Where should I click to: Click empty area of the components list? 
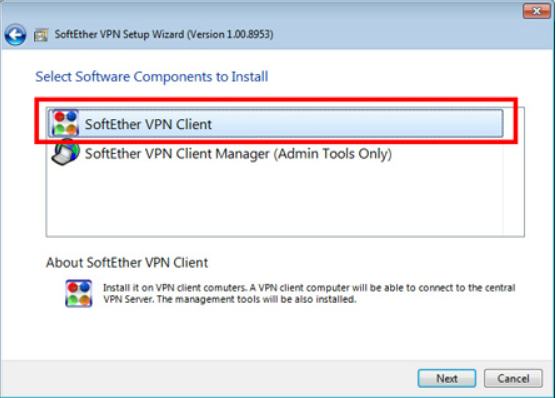tap(275, 202)
